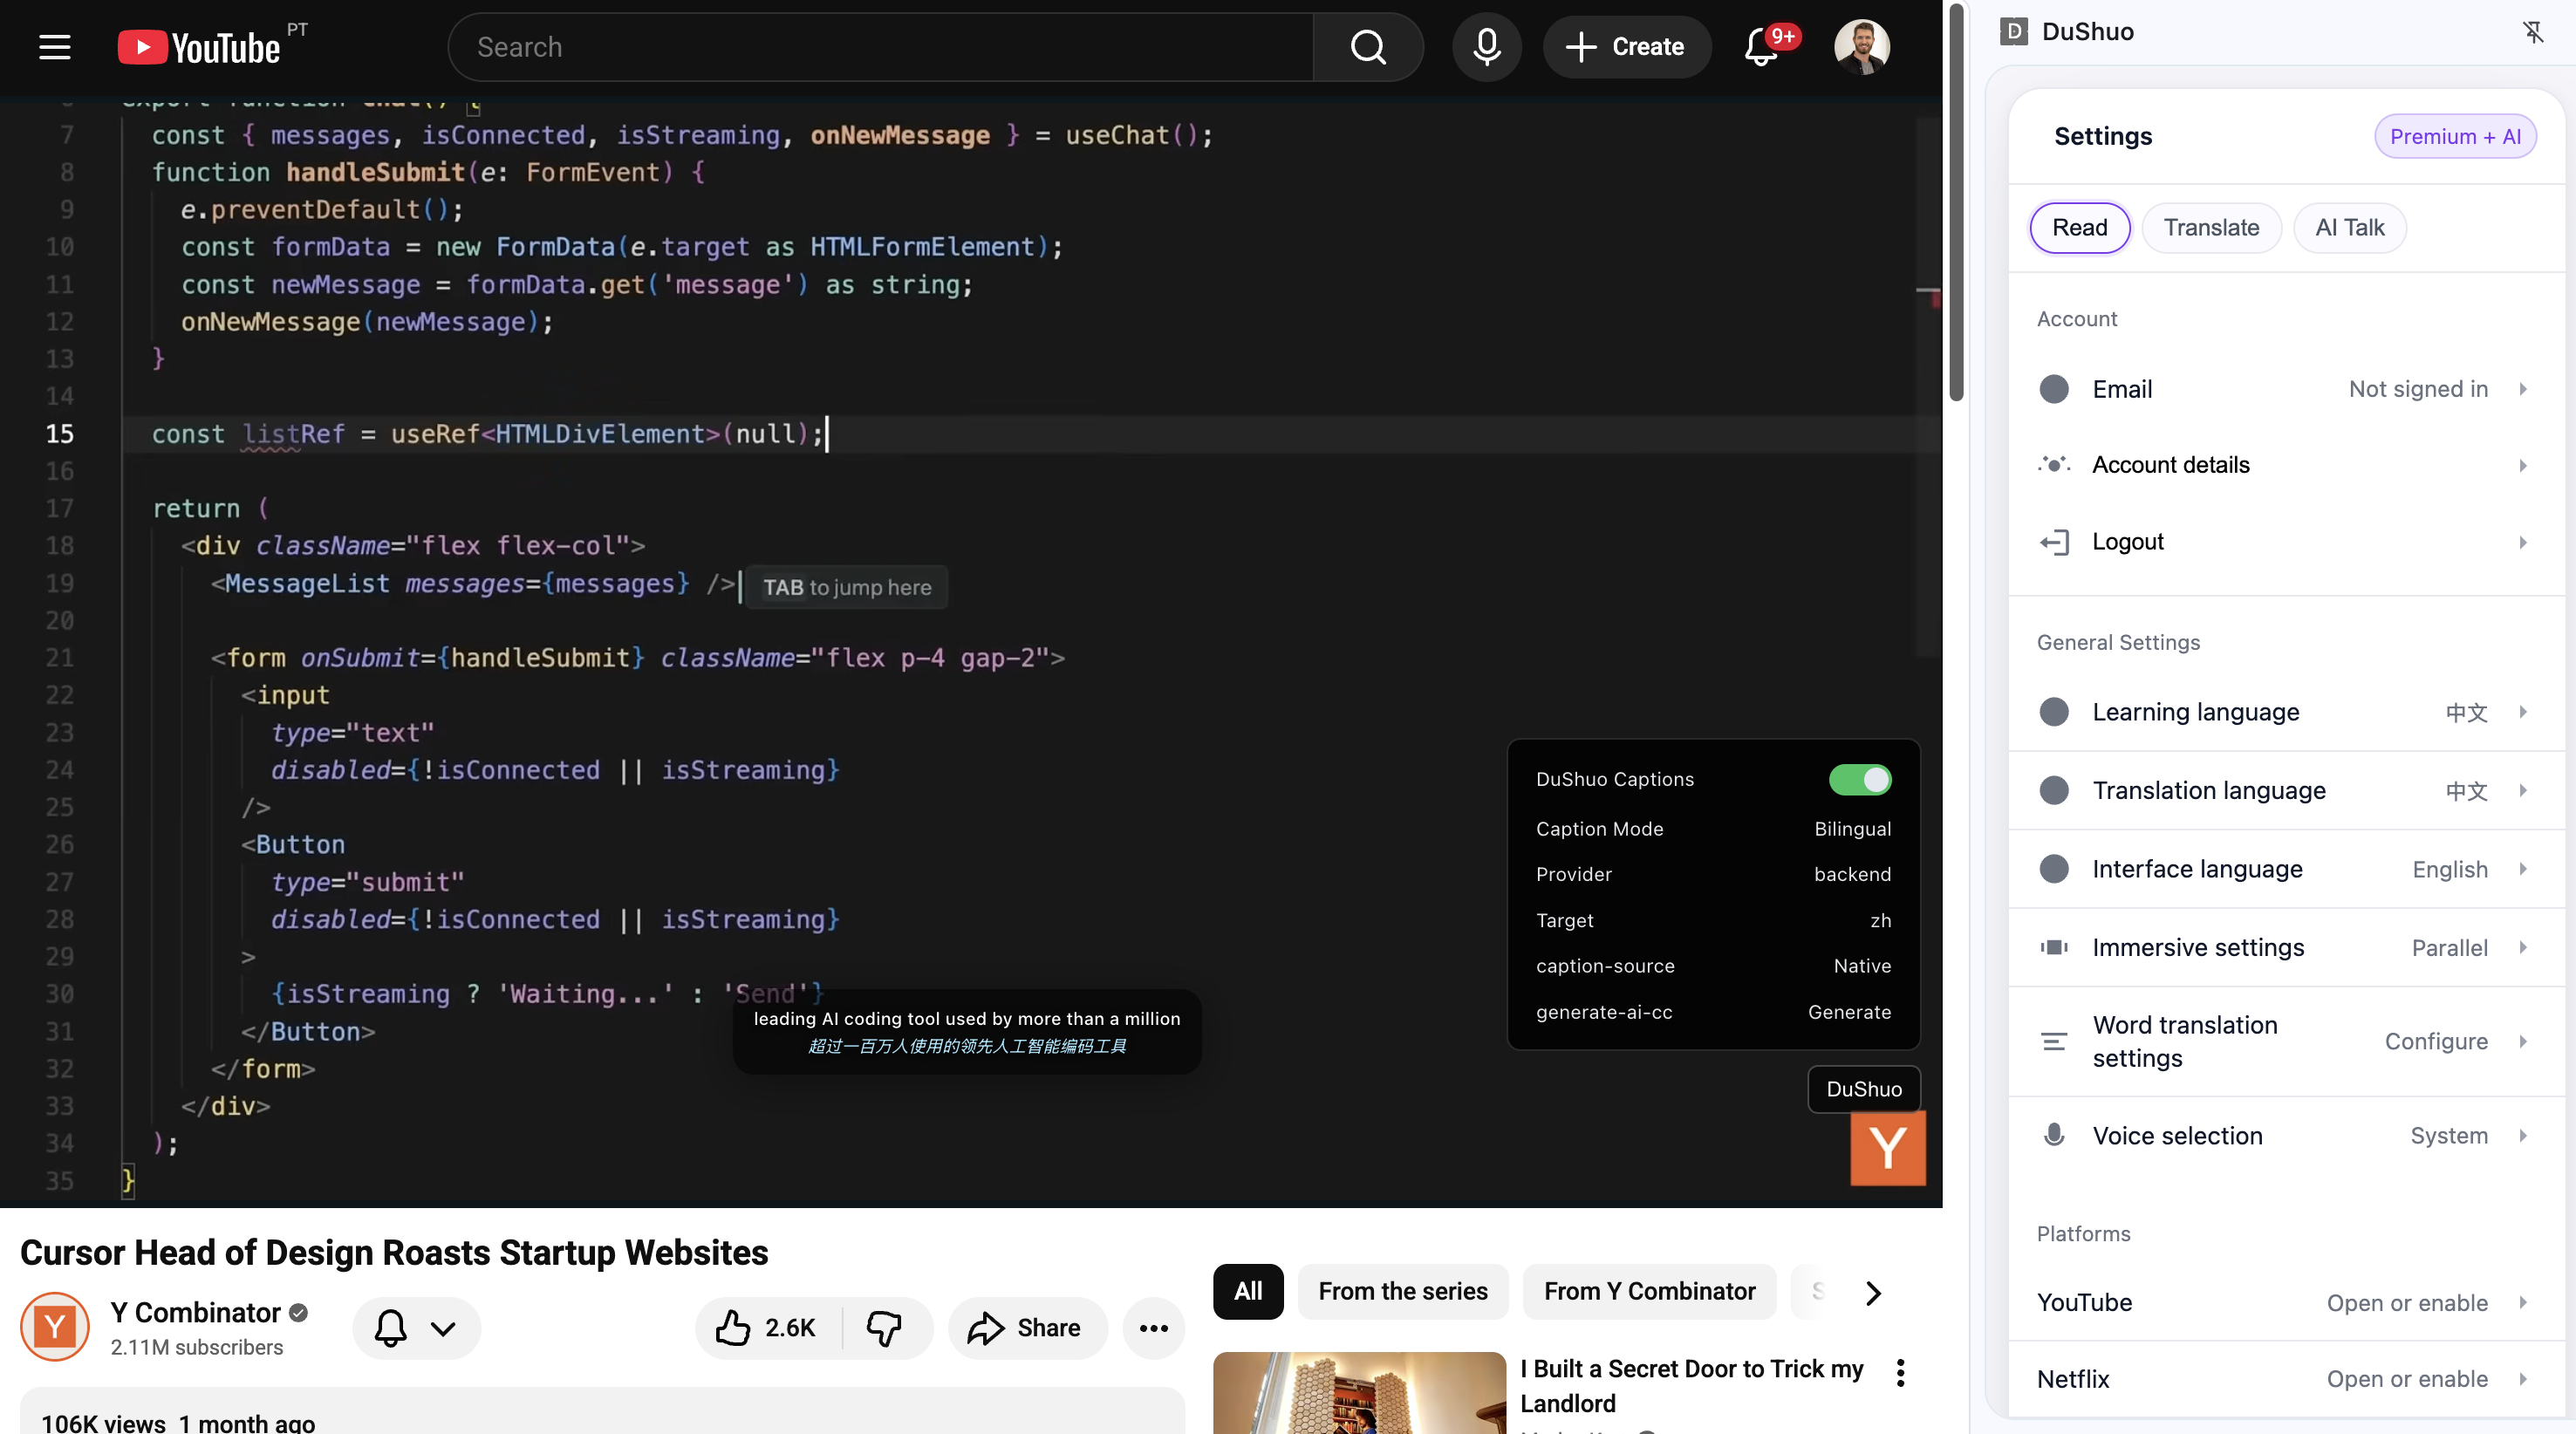Click the search magnifier button
This screenshot has height=1434, width=2576.
click(x=1367, y=47)
